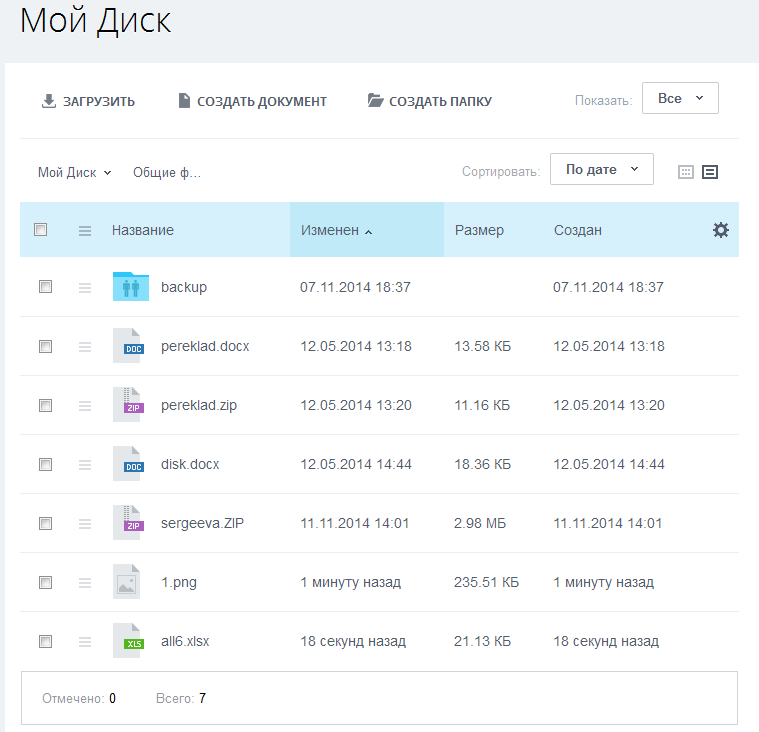This screenshot has width=759, height=732.
Task: Check the 1.png checkbox
Action: 46,582
